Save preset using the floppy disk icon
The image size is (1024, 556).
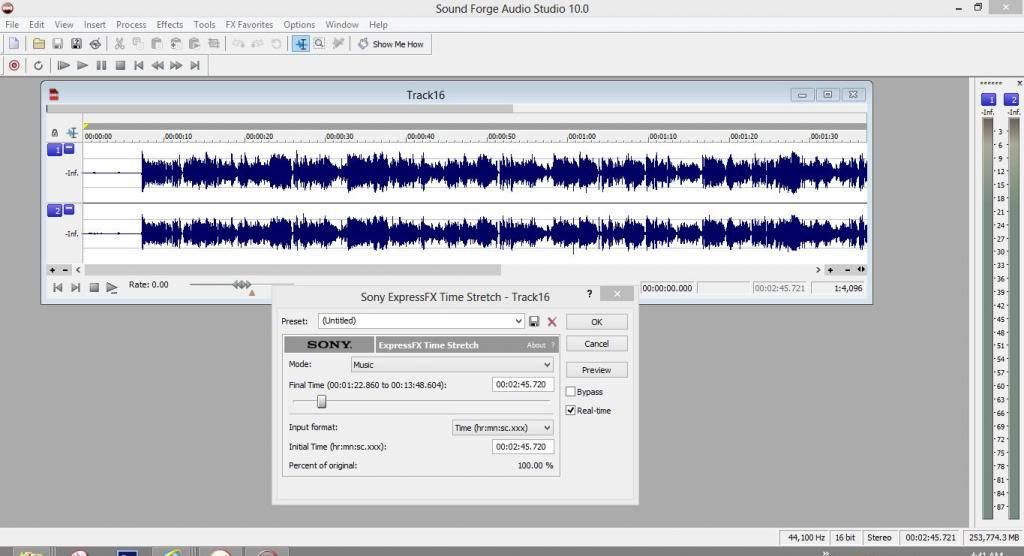(x=534, y=322)
